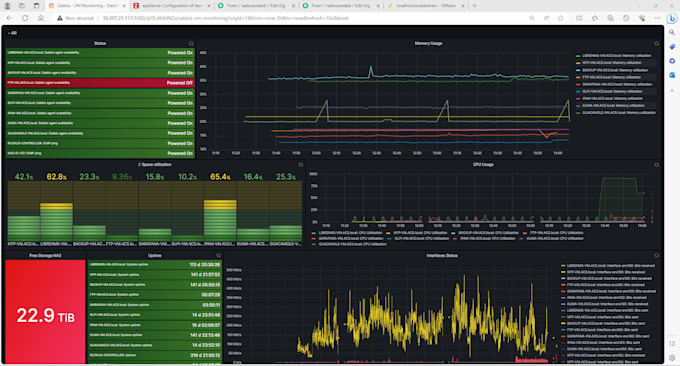Open Bing Copilot sidebar icon
Image resolution: width=680 pixels, height=366 pixels.
pyautogui.click(x=672, y=18)
